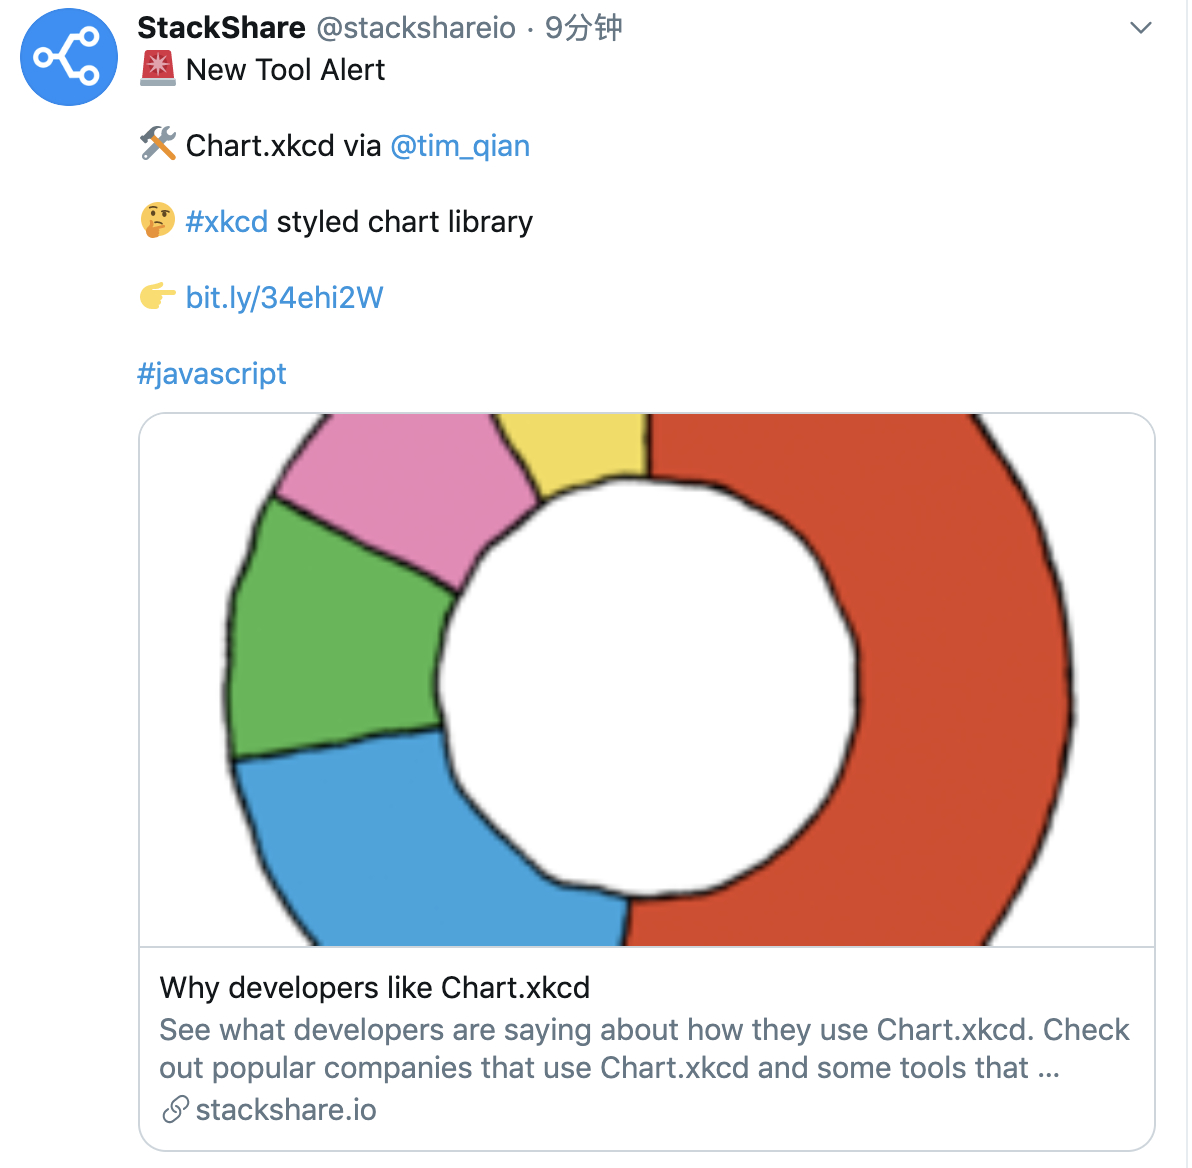
Task: Click the thinking face emoji
Action: coord(158,221)
